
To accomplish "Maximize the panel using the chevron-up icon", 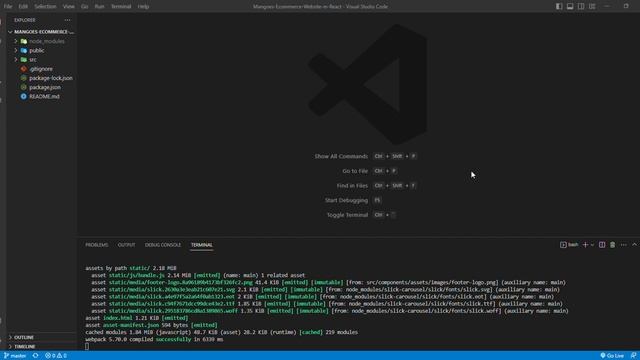I will point(634,245).
